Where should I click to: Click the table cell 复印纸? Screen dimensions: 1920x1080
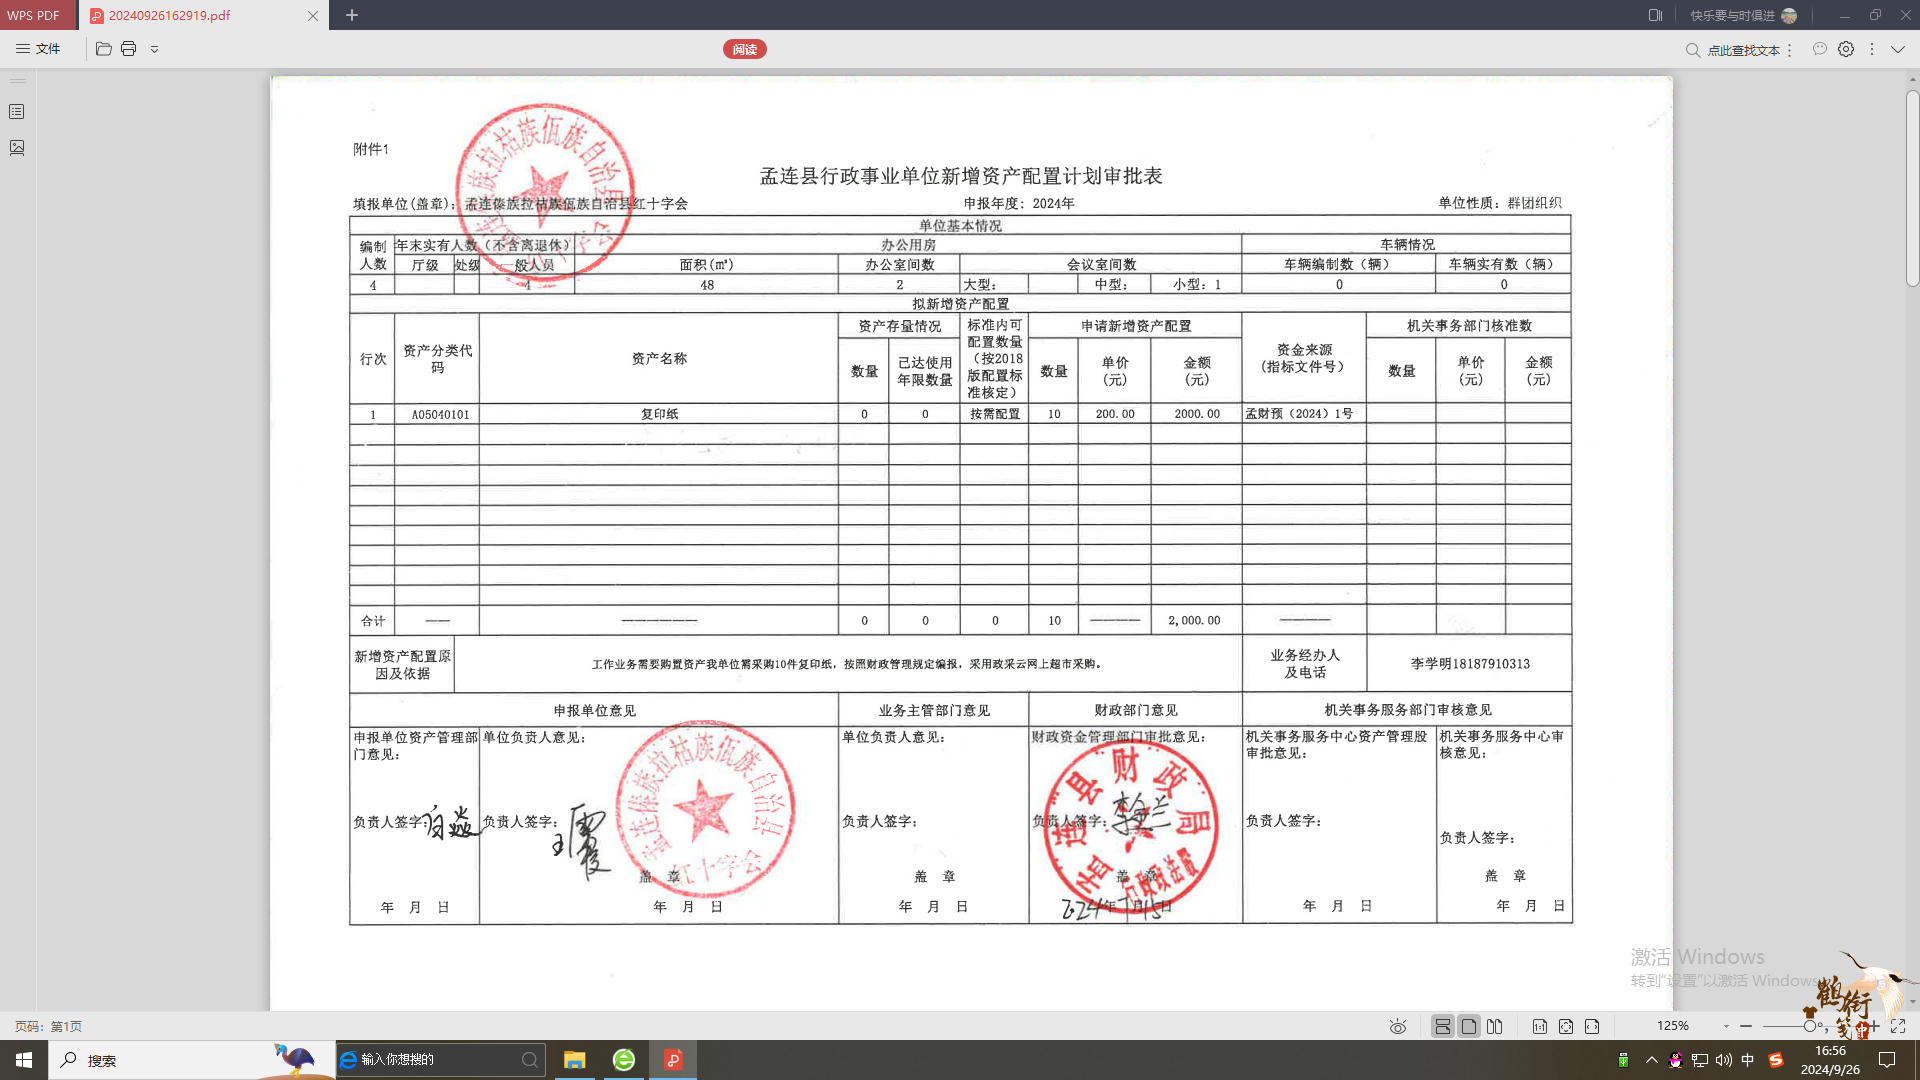point(659,414)
